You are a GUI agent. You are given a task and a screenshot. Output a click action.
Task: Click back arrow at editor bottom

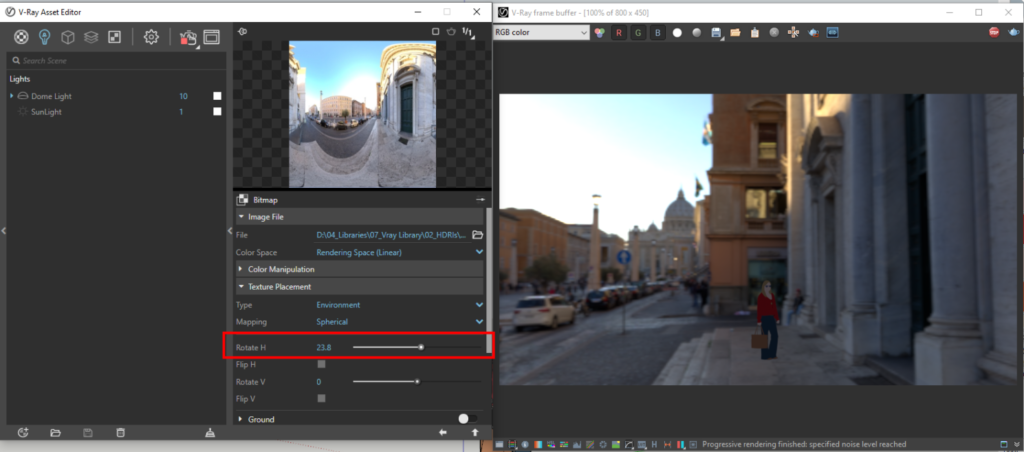(443, 432)
